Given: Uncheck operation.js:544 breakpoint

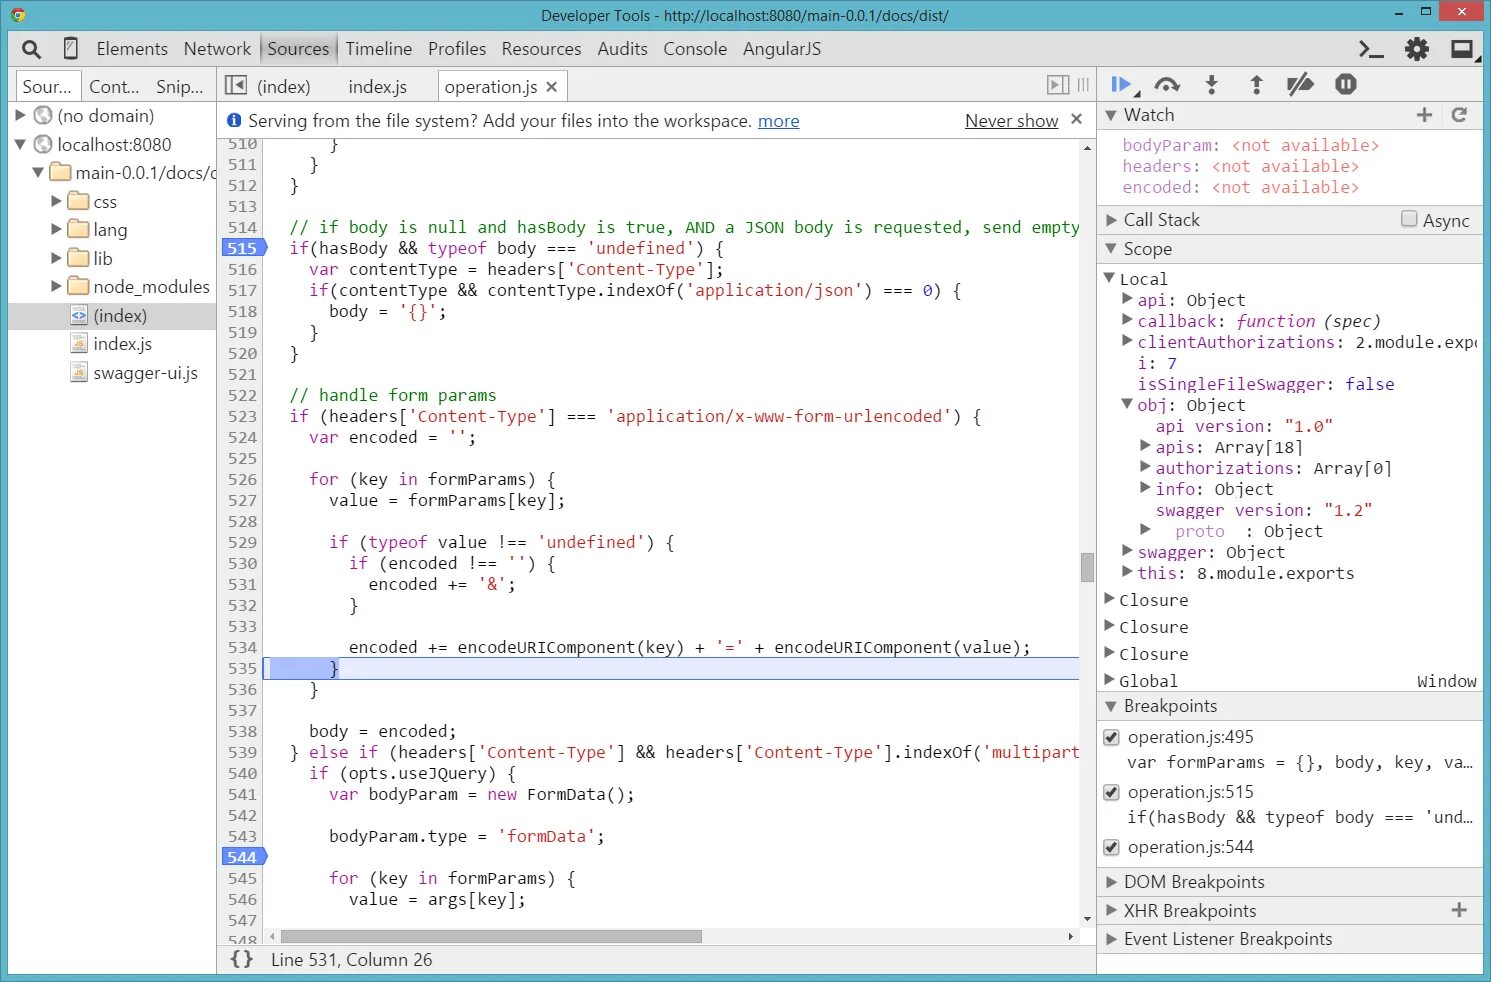Looking at the screenshot, I should click(1111, 847).
